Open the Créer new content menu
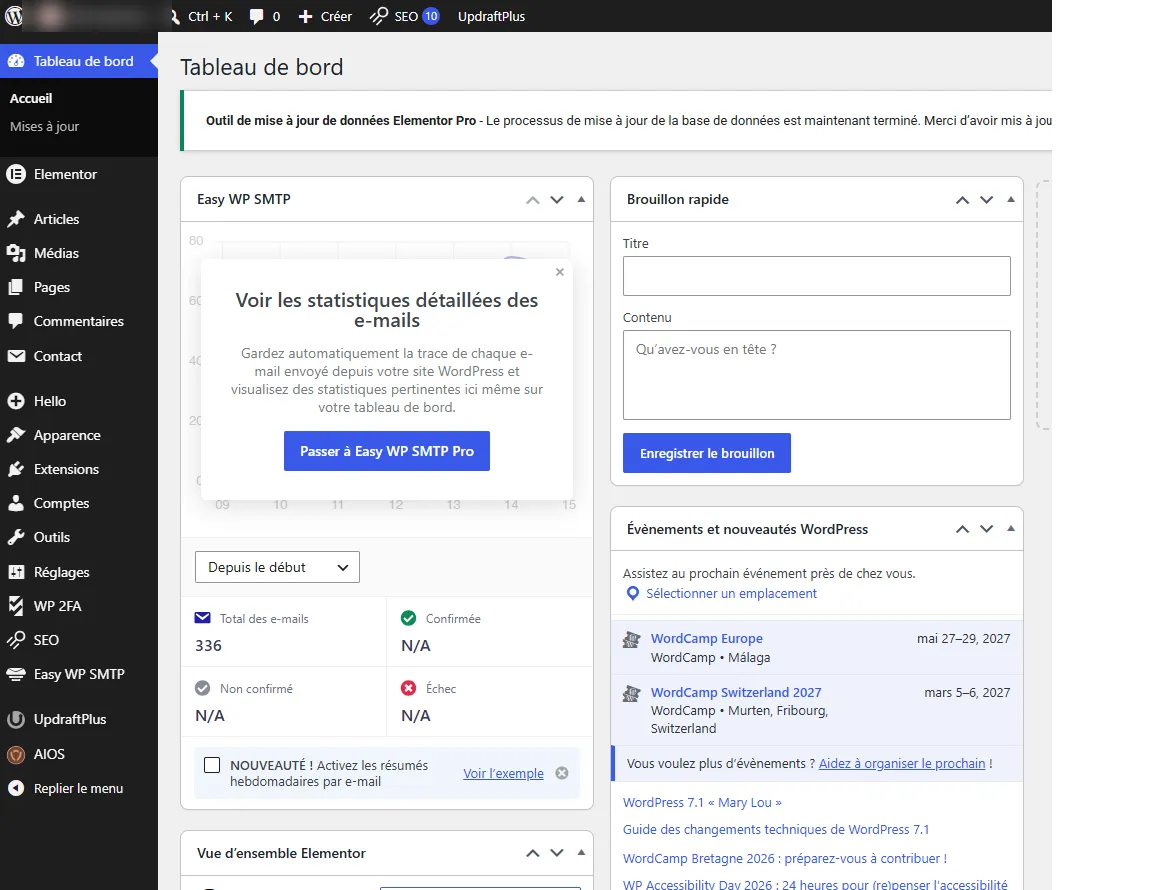Image resolution: width=1152 pixels, height=890 pixels. 325,16
